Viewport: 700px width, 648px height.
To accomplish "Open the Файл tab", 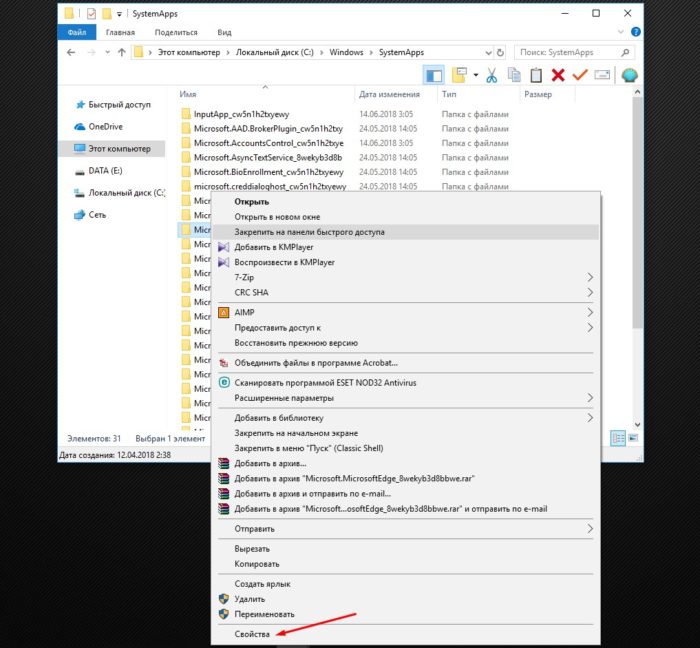I will (x=77, y=32).
